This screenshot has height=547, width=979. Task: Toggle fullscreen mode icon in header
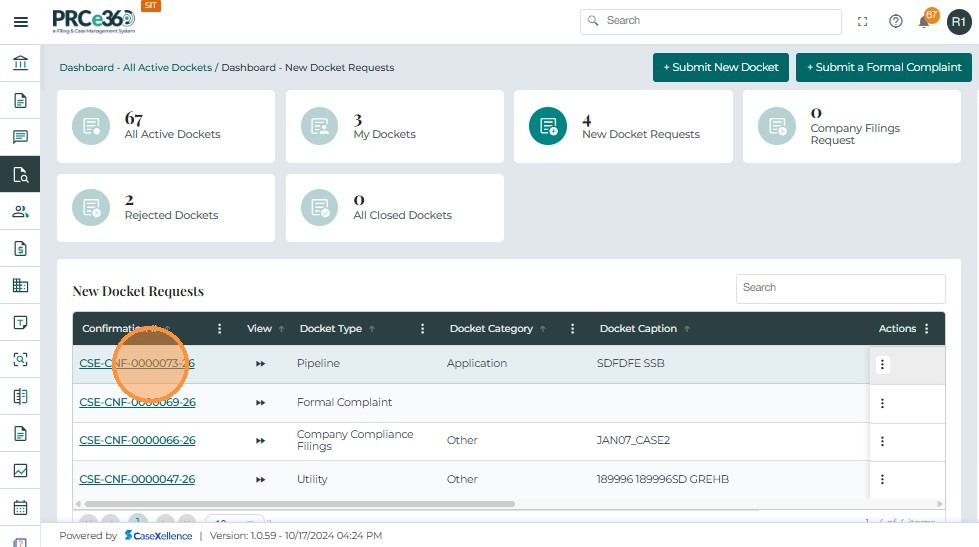(x=863, y=22)
